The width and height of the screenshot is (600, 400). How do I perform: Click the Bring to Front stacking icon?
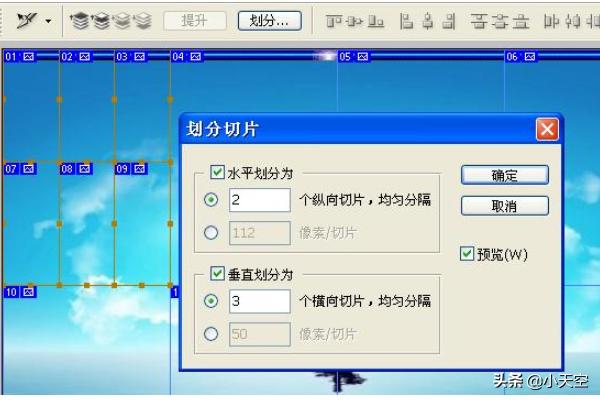[x=78, y=19]
